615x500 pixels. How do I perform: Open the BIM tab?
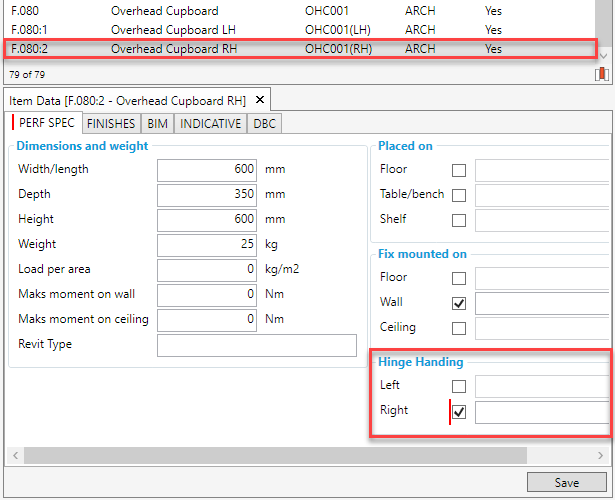coord(159,124)
